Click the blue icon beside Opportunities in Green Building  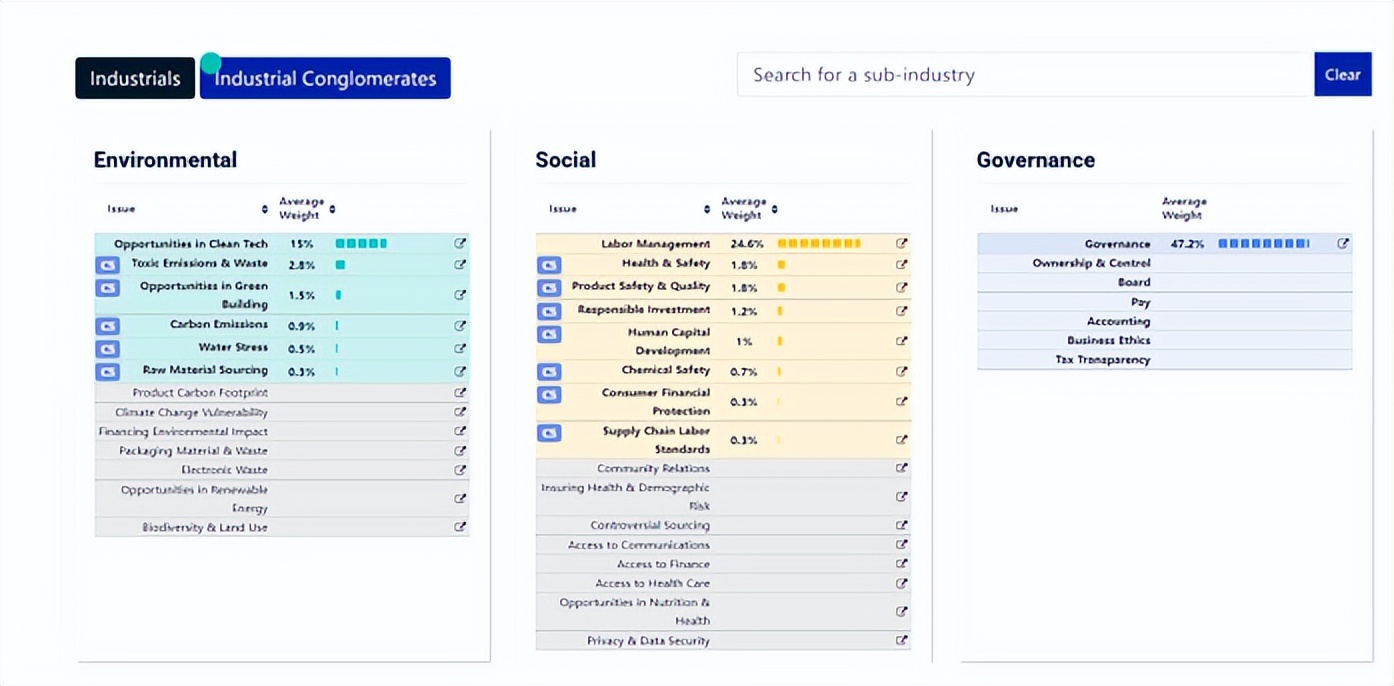(x=107, y=288)
